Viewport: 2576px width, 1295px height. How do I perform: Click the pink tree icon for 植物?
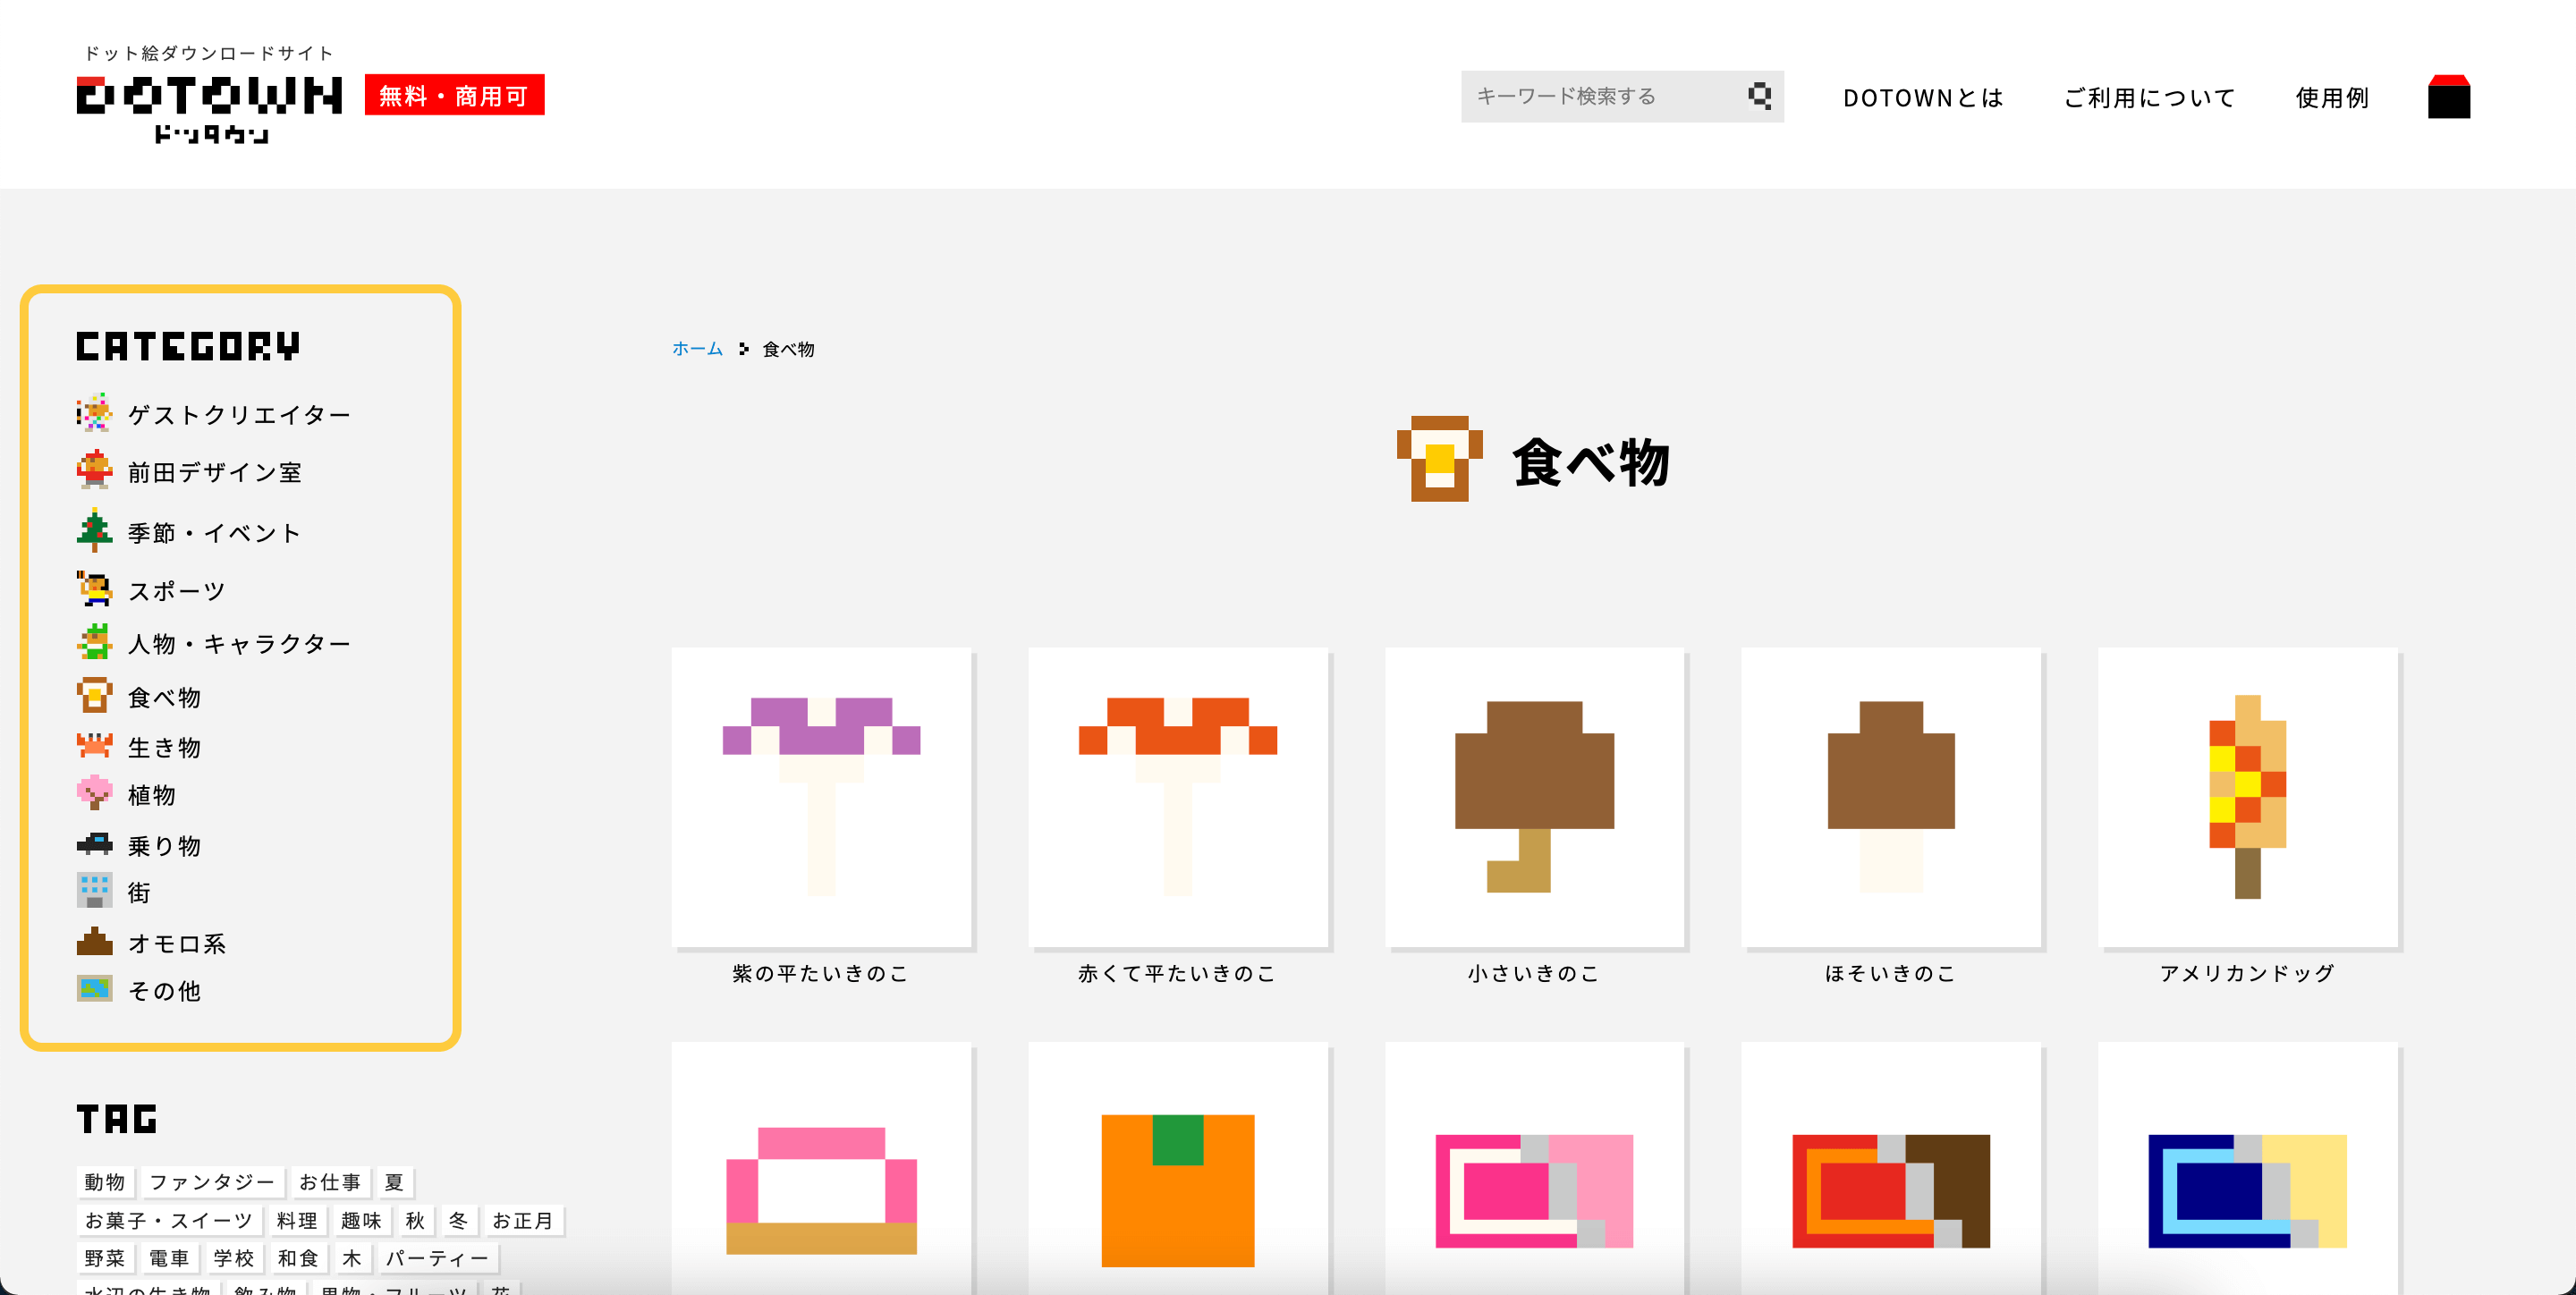point(94,793)
